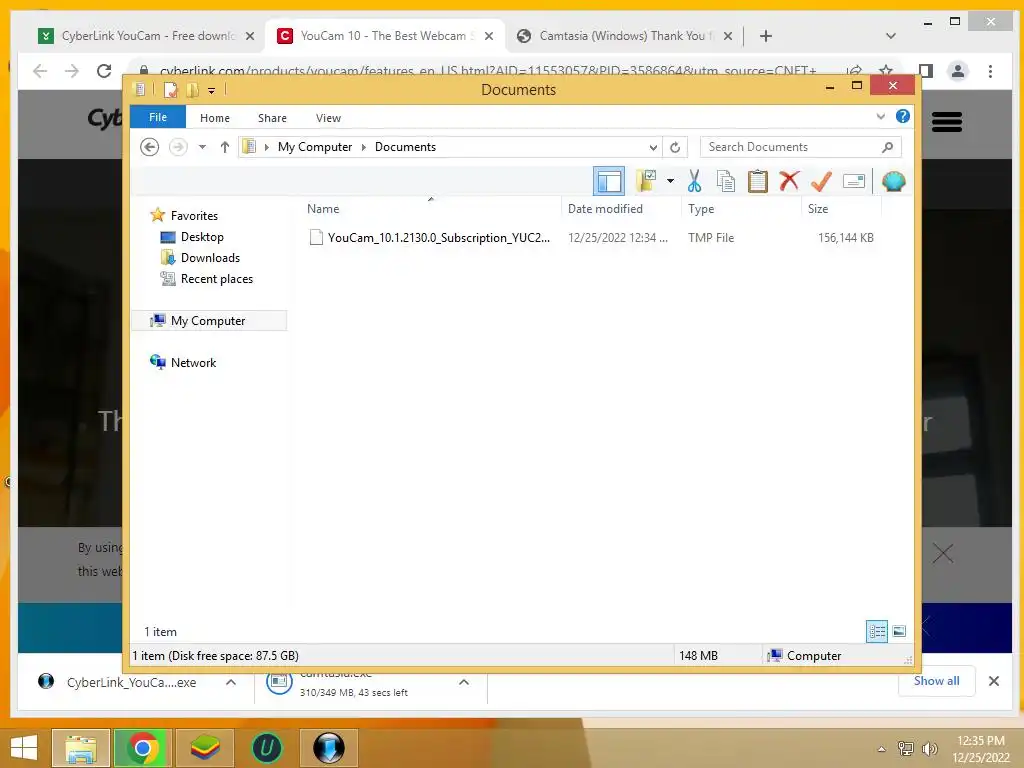The height and width of the screenshot is (768, 1024).
Task: Click the blue Help question mark icon
Action: point(903,116)
